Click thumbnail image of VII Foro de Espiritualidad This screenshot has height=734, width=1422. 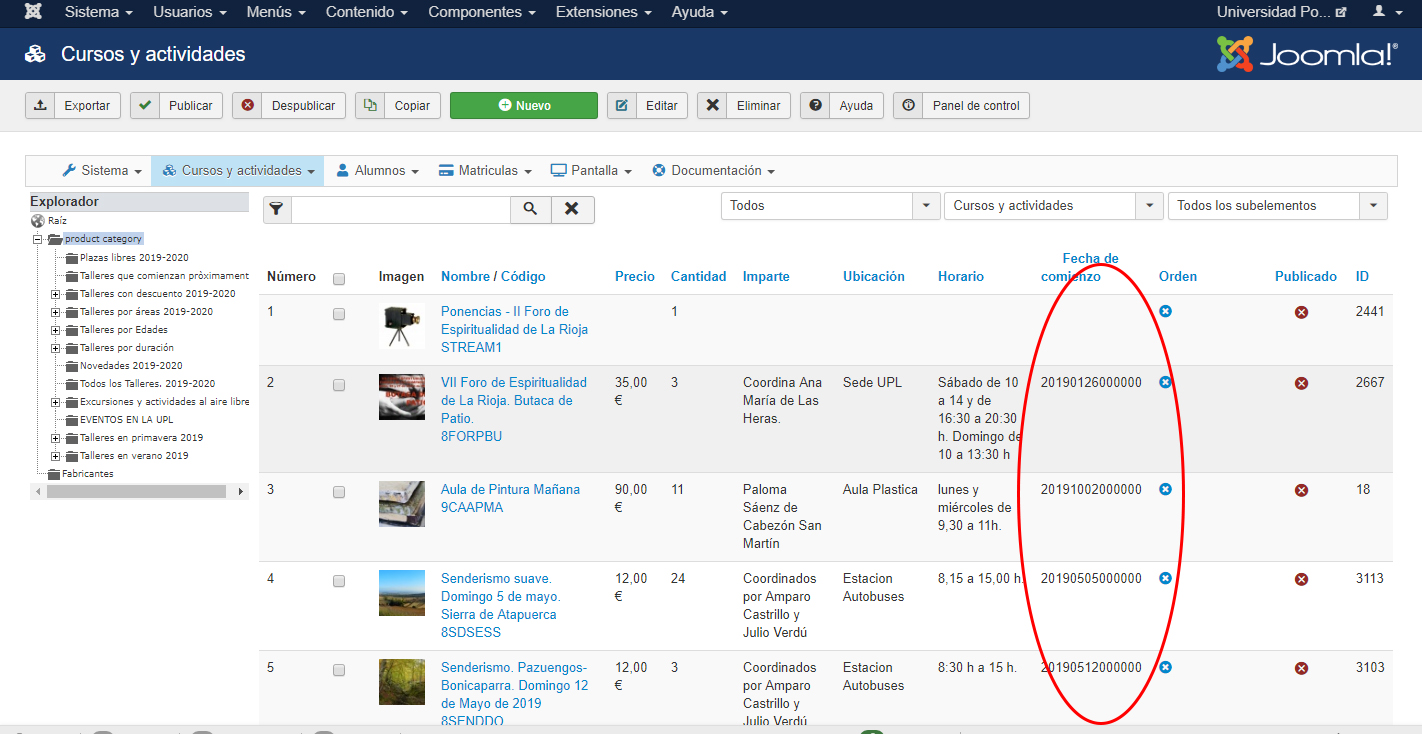point(401,397)
